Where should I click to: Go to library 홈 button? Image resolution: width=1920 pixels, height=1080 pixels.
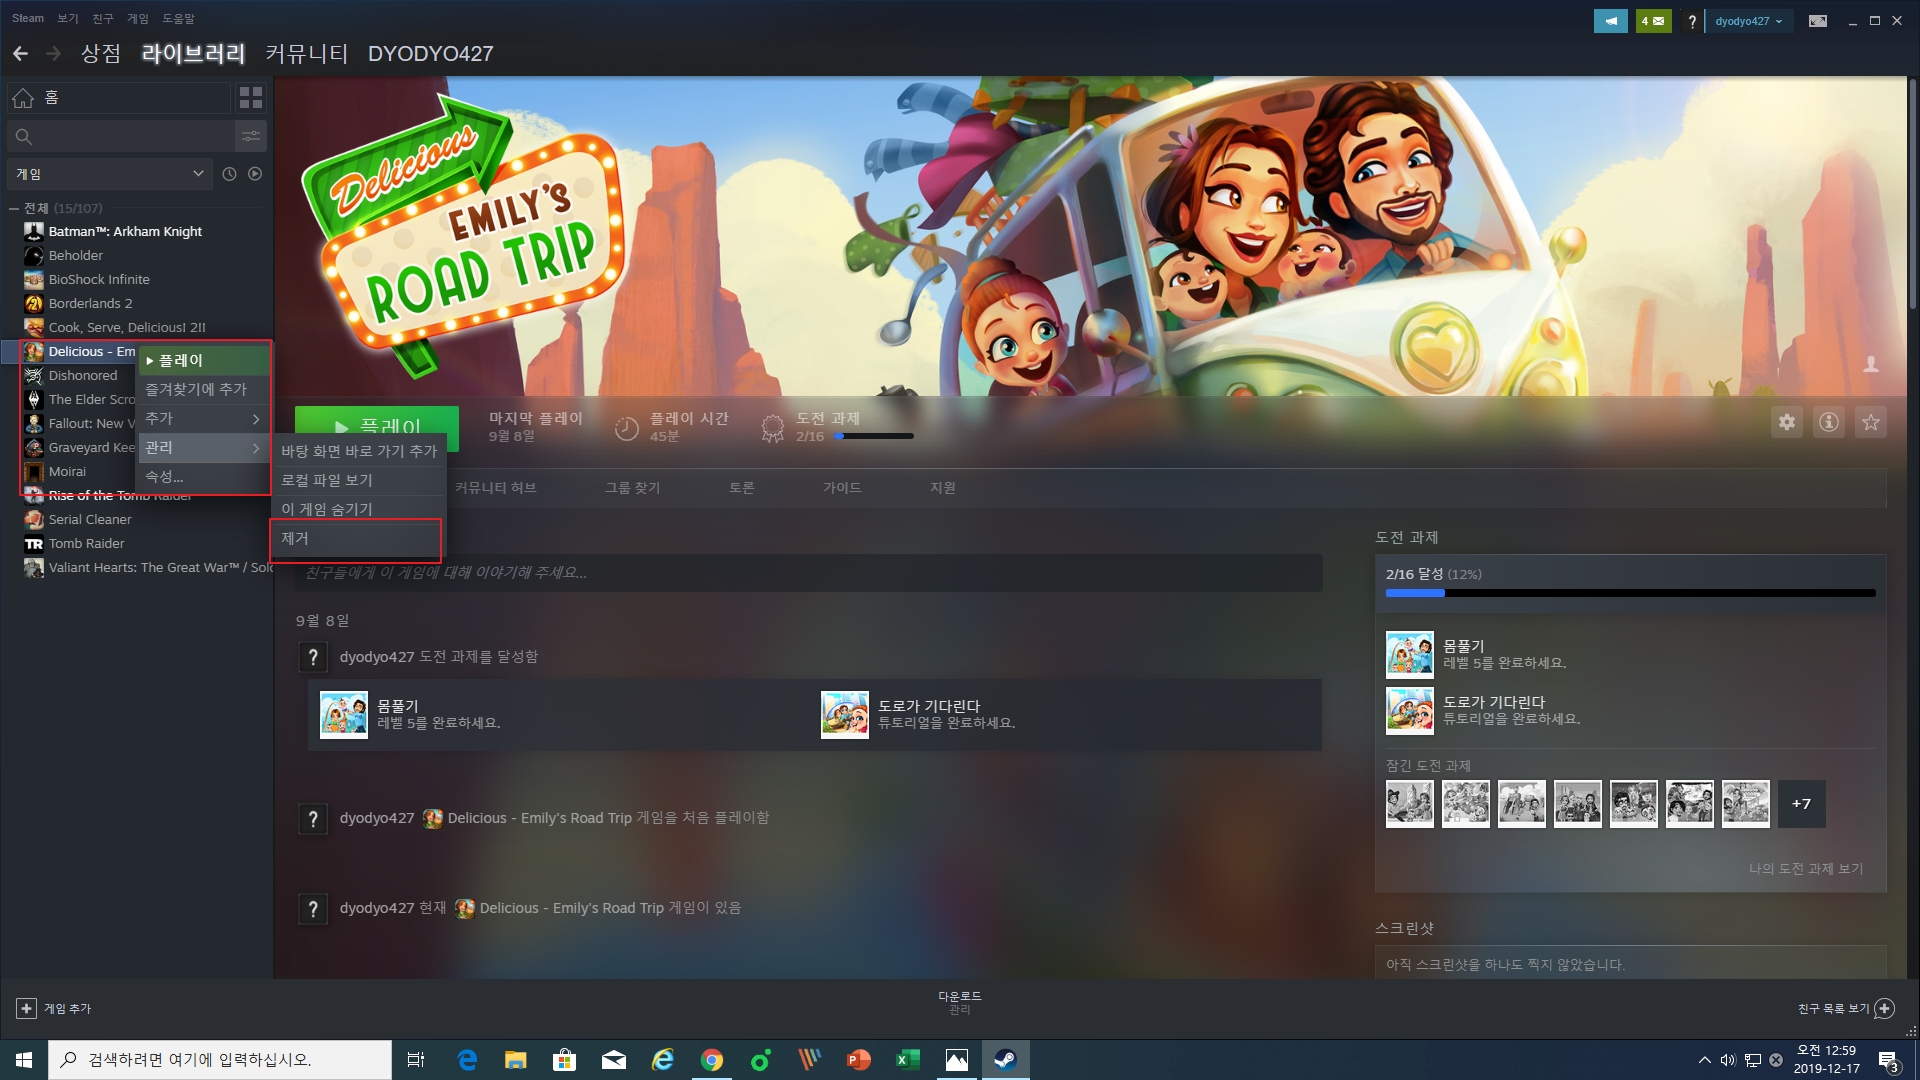pyautogui.click(x=118, y=97)
